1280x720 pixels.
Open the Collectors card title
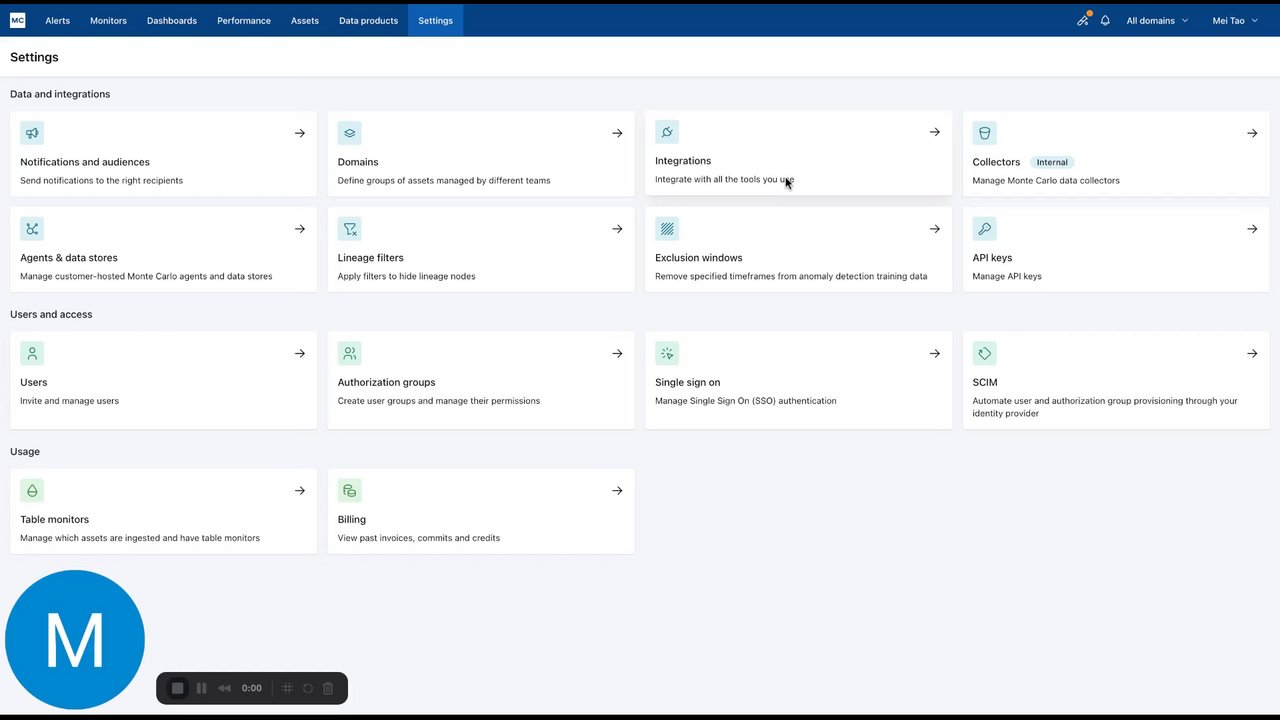(x=996, y=162)
